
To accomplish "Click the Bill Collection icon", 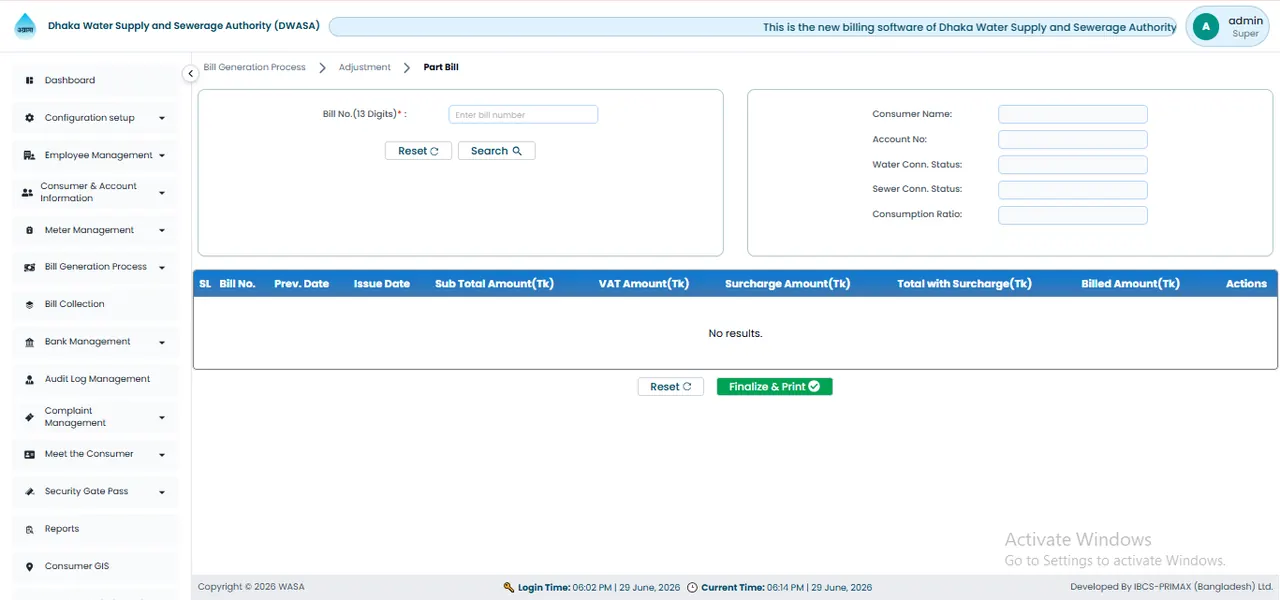I will (29, 304).
